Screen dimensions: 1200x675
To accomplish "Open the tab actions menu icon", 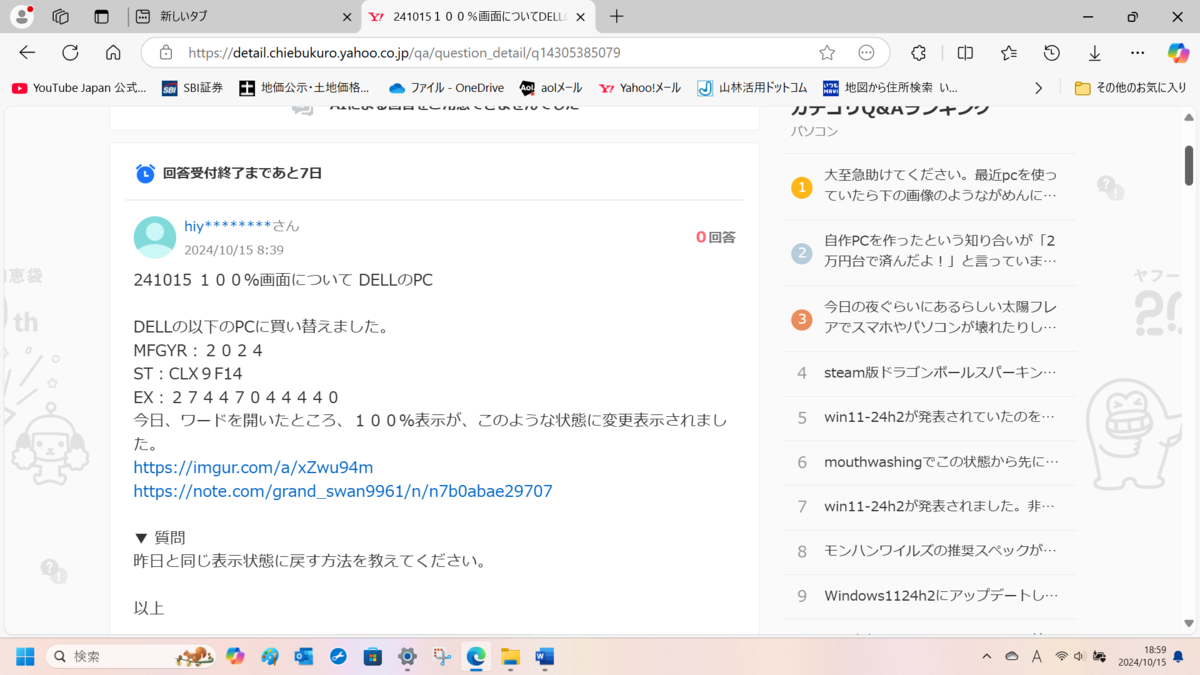I will coord(101,17).
